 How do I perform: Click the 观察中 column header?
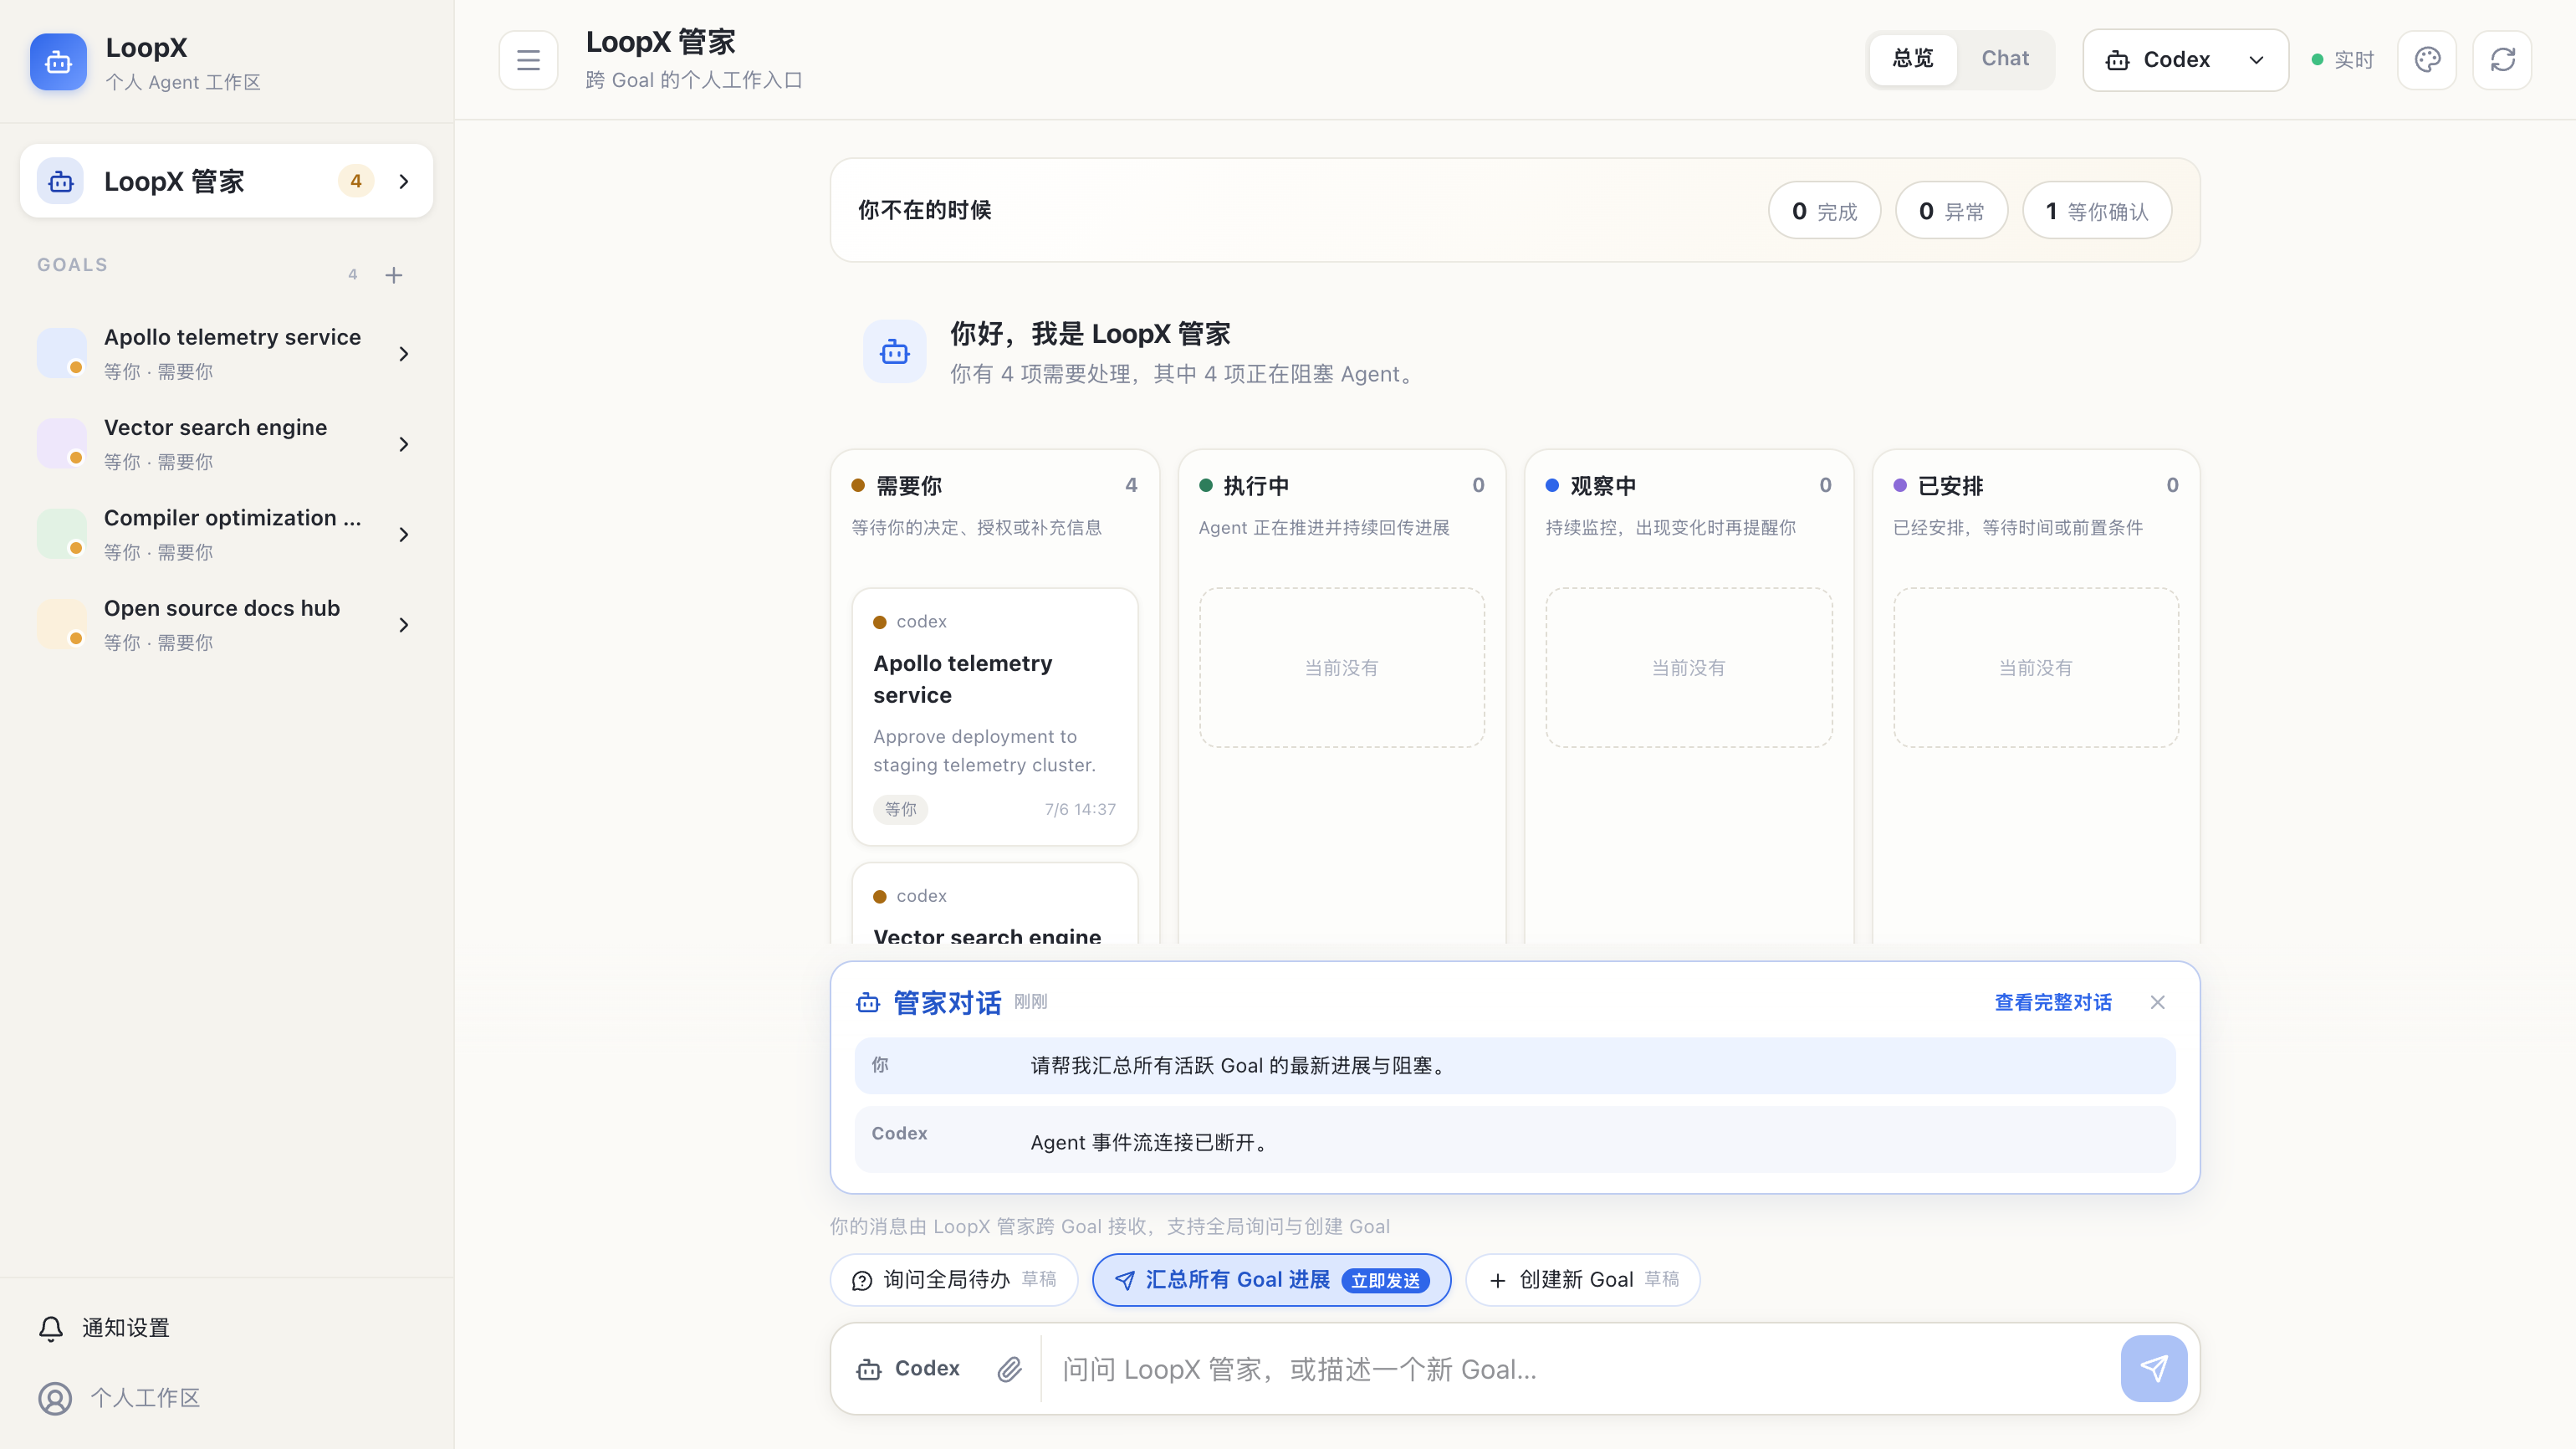click(1688, 486)
